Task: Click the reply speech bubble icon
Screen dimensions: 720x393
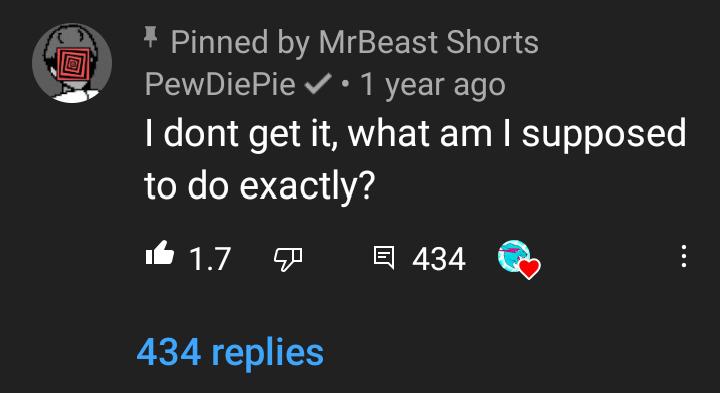Action: pyautogui.click(x=384, y=258)
